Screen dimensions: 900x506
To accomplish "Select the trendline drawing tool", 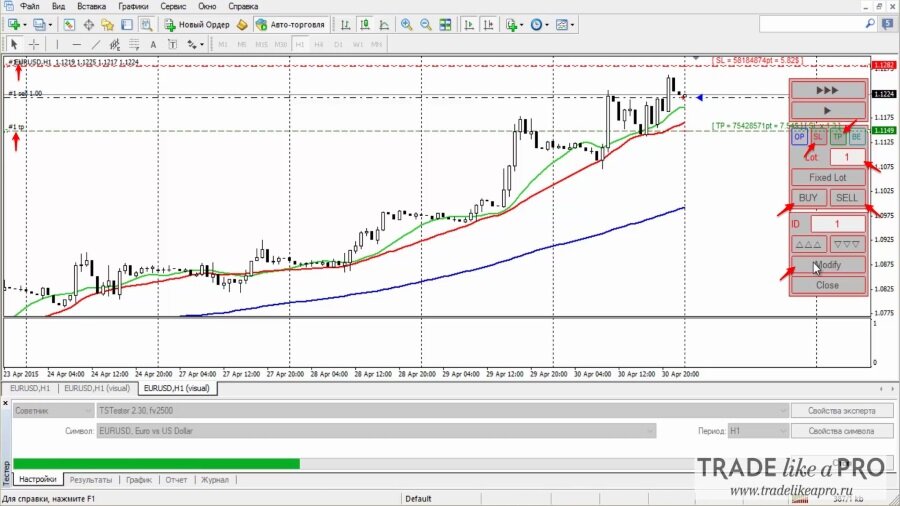I will point(95,44).
